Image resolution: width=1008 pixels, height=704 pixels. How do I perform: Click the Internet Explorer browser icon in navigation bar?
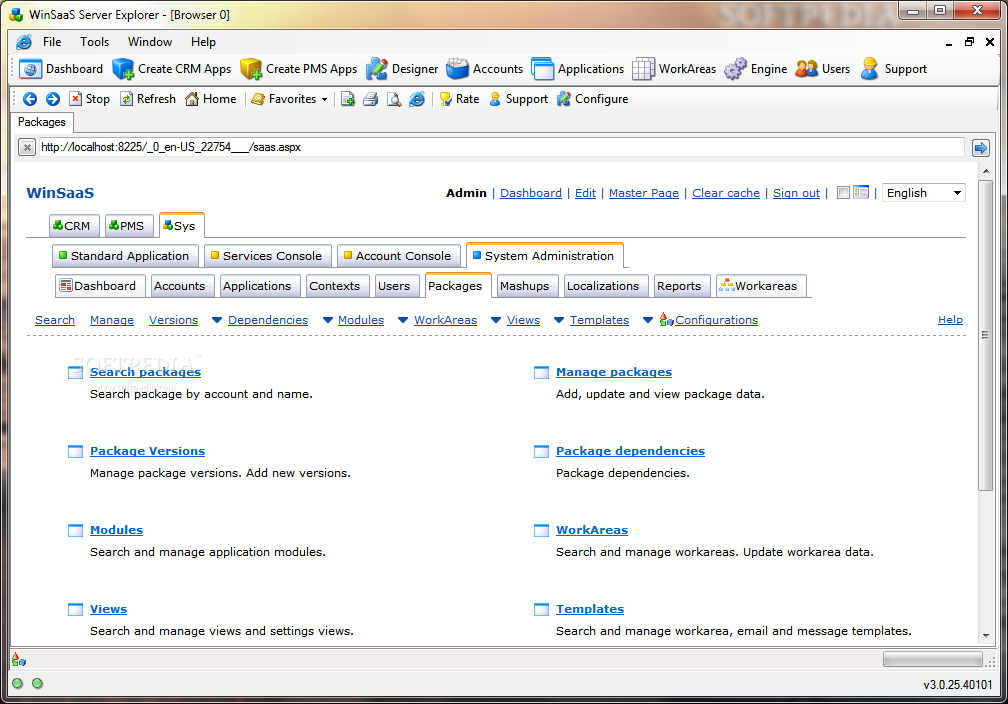417,99
